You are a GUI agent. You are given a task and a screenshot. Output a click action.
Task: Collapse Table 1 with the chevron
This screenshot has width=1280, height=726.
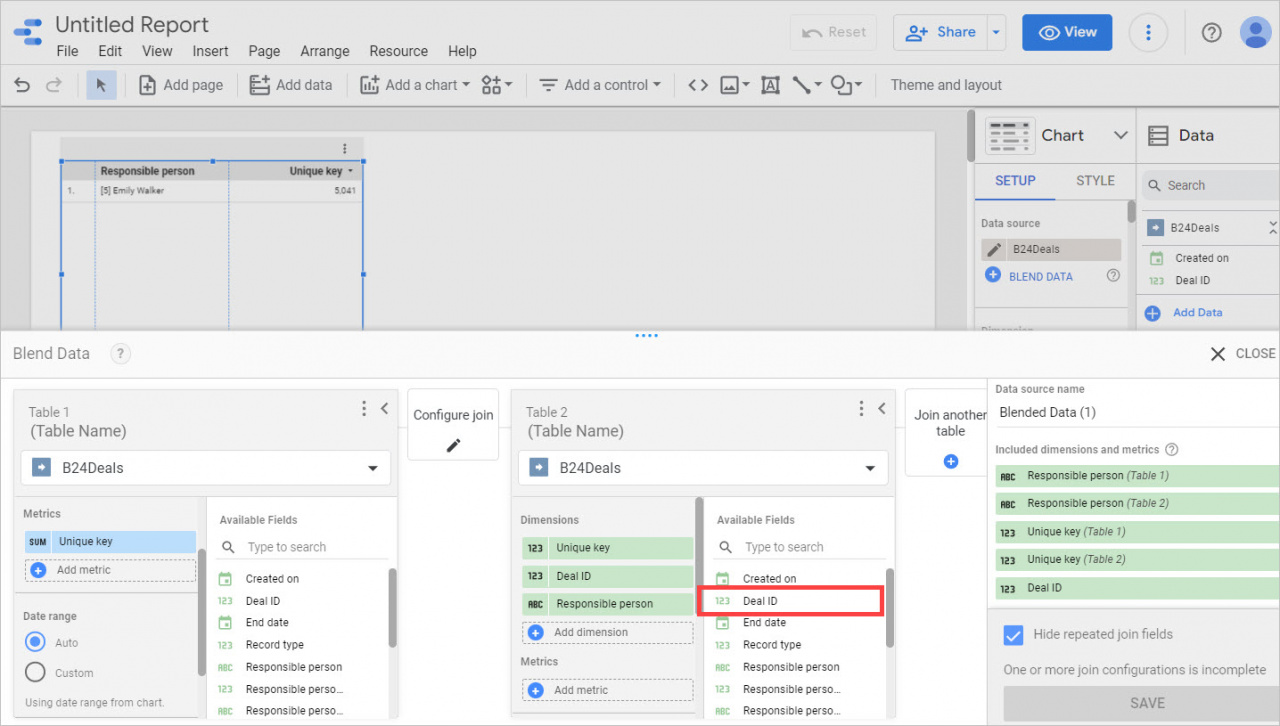[384, 408]
